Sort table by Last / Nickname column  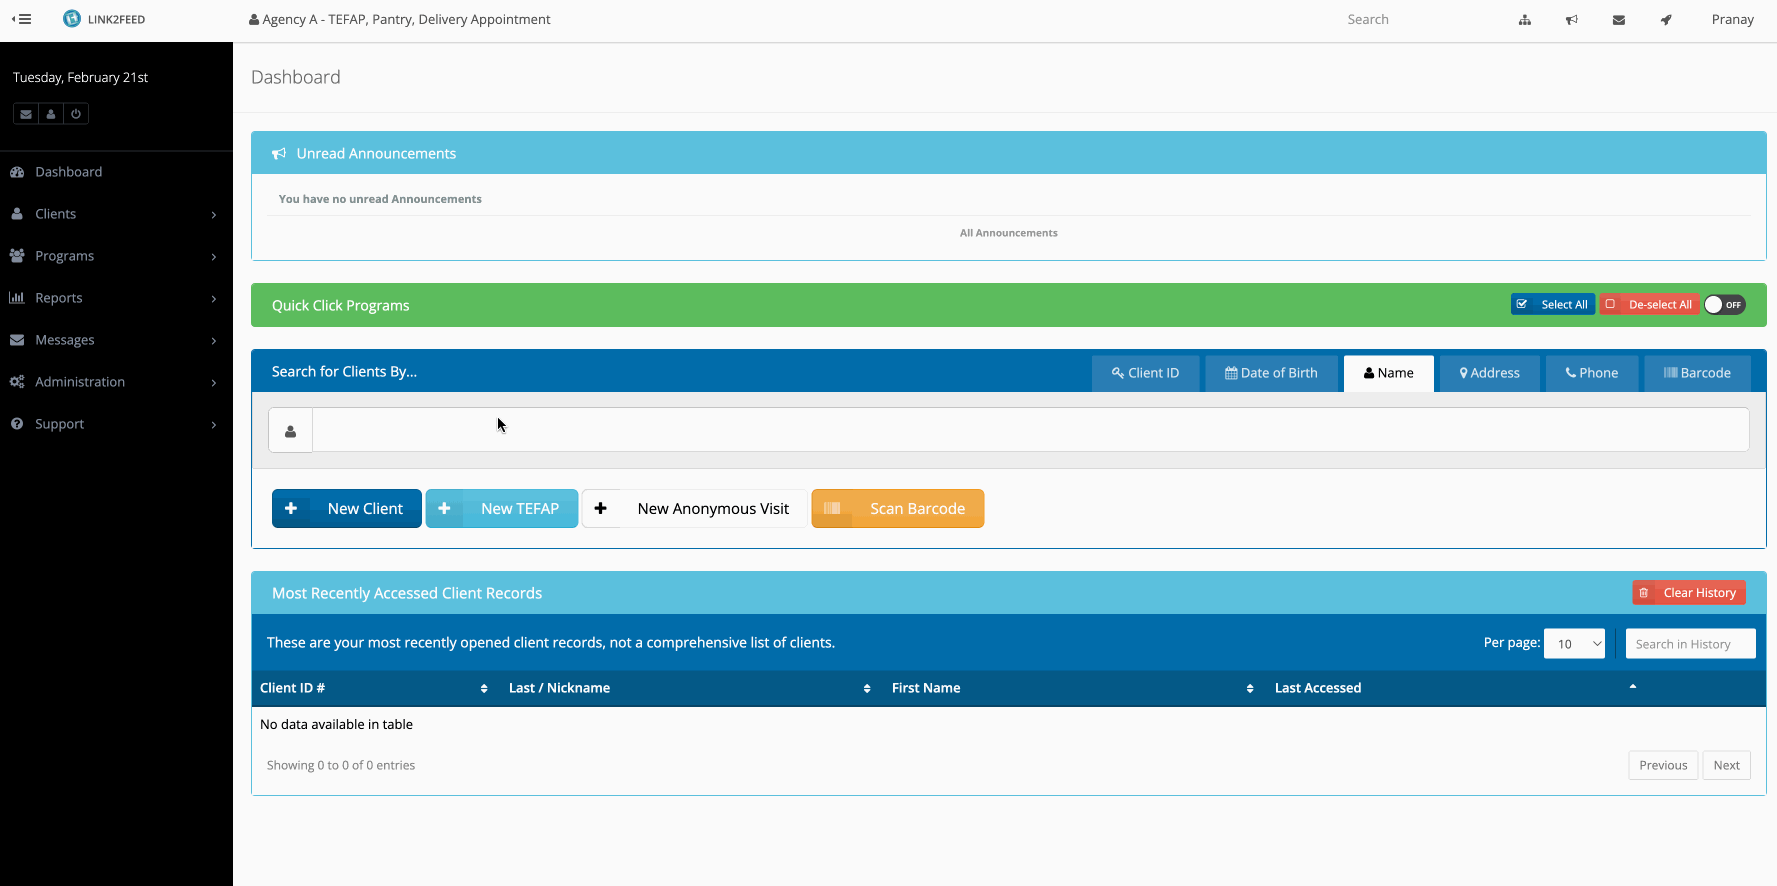pos(689,688)
